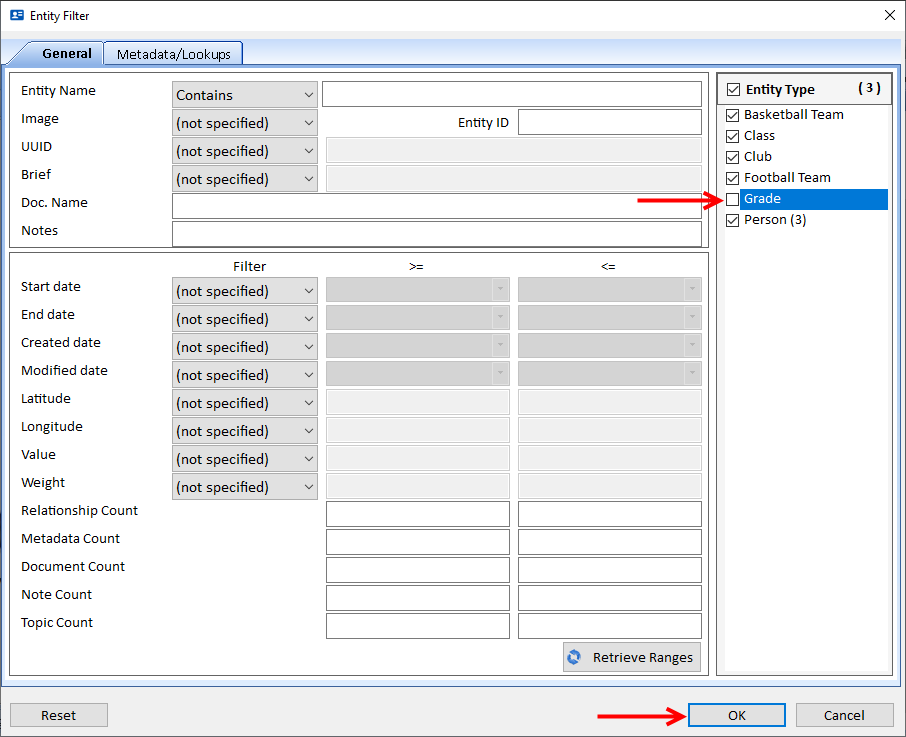The width and height of the screenshot is (906, 737).
Task: Switch to the Metadata/Lookups tab
Action: click(x=173, y=54)
